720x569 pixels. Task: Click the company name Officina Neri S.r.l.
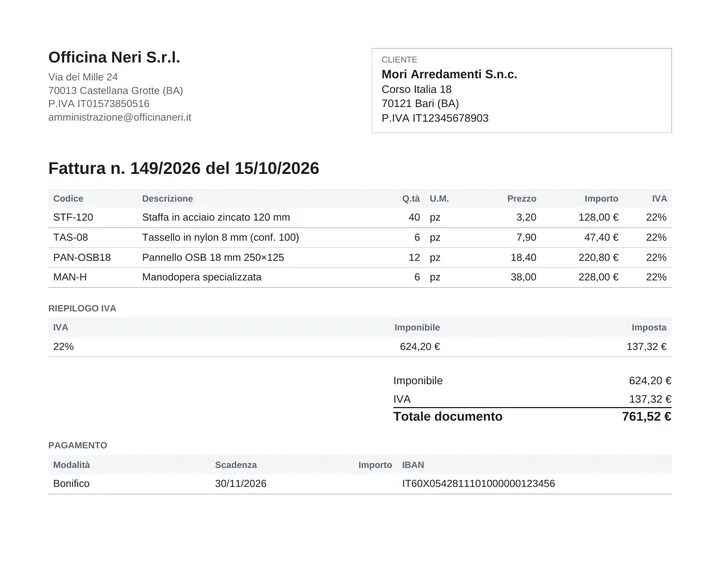tap(114, 57)
